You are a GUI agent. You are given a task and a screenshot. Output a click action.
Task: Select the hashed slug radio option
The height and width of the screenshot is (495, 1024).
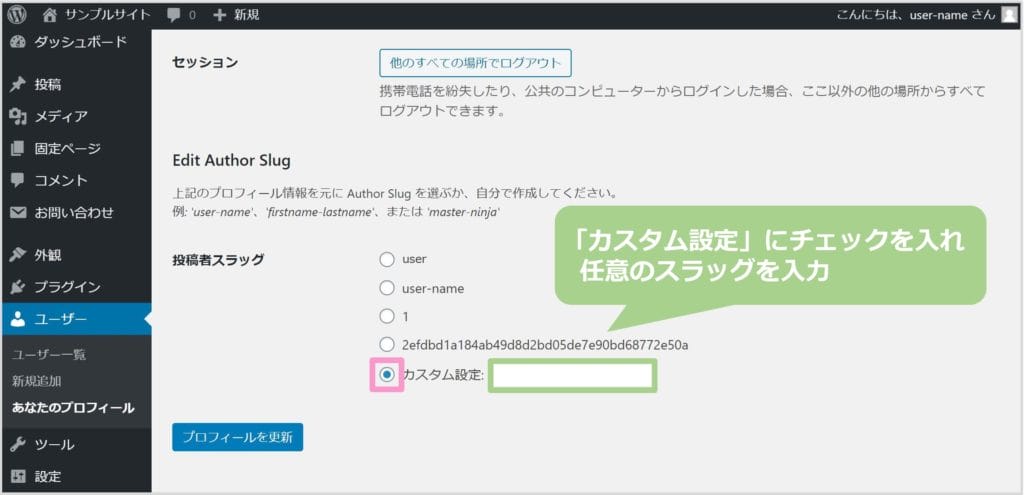click(387, 345)
